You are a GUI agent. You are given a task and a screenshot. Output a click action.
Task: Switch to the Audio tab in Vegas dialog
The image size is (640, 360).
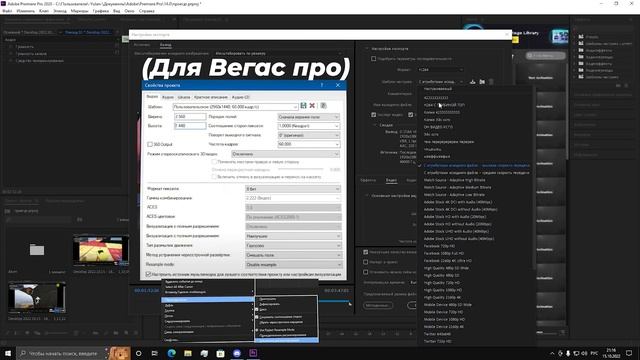point(168,97)
